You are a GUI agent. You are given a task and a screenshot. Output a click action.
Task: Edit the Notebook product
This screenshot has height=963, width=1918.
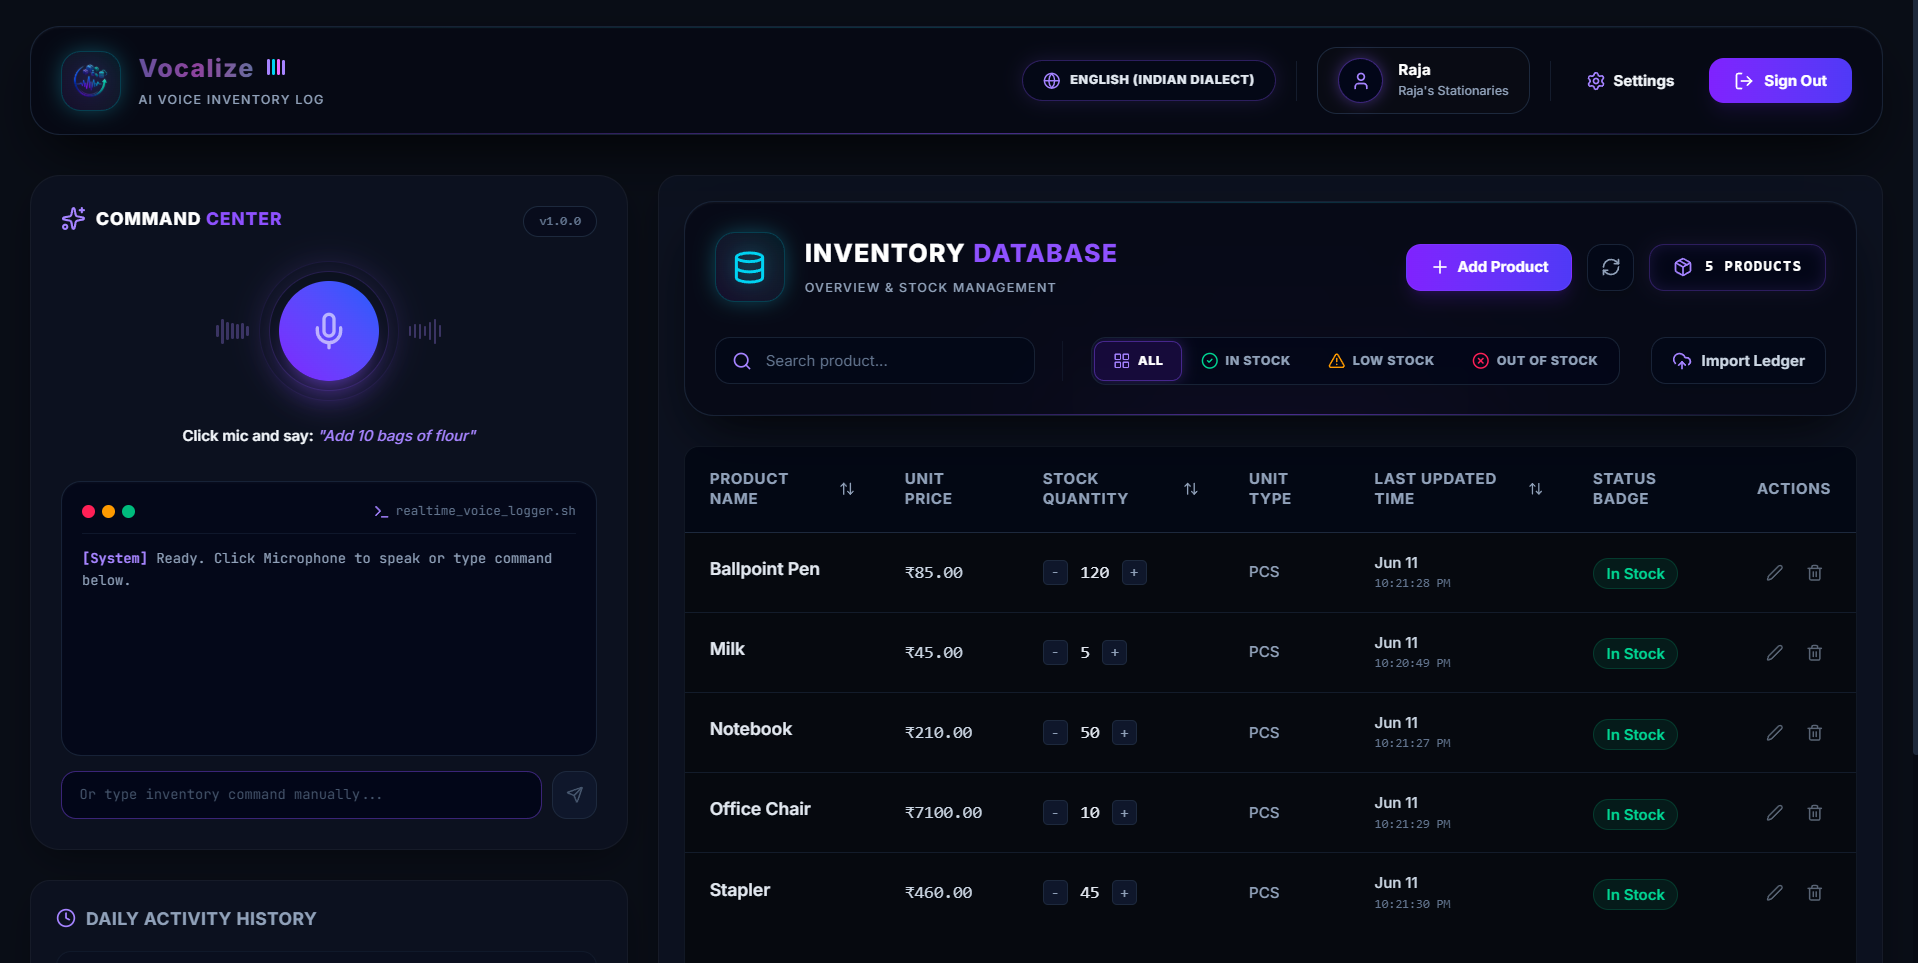click(x=1775, y=733)
